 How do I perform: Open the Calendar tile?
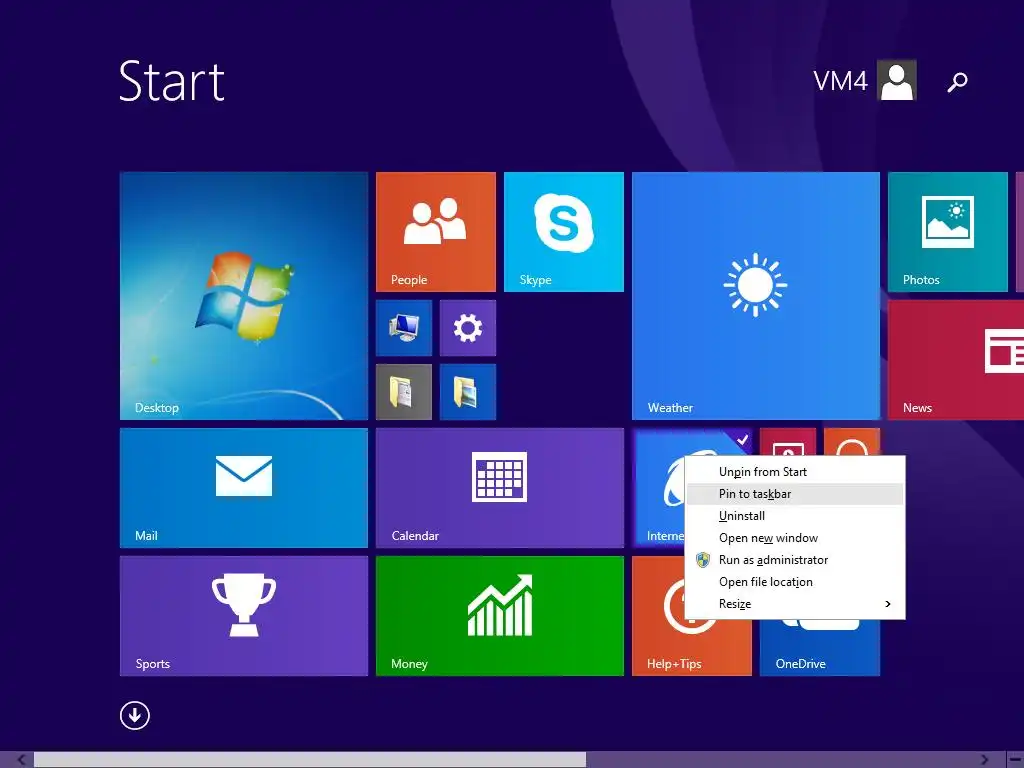pyautogui.click(x=500, y=488)
